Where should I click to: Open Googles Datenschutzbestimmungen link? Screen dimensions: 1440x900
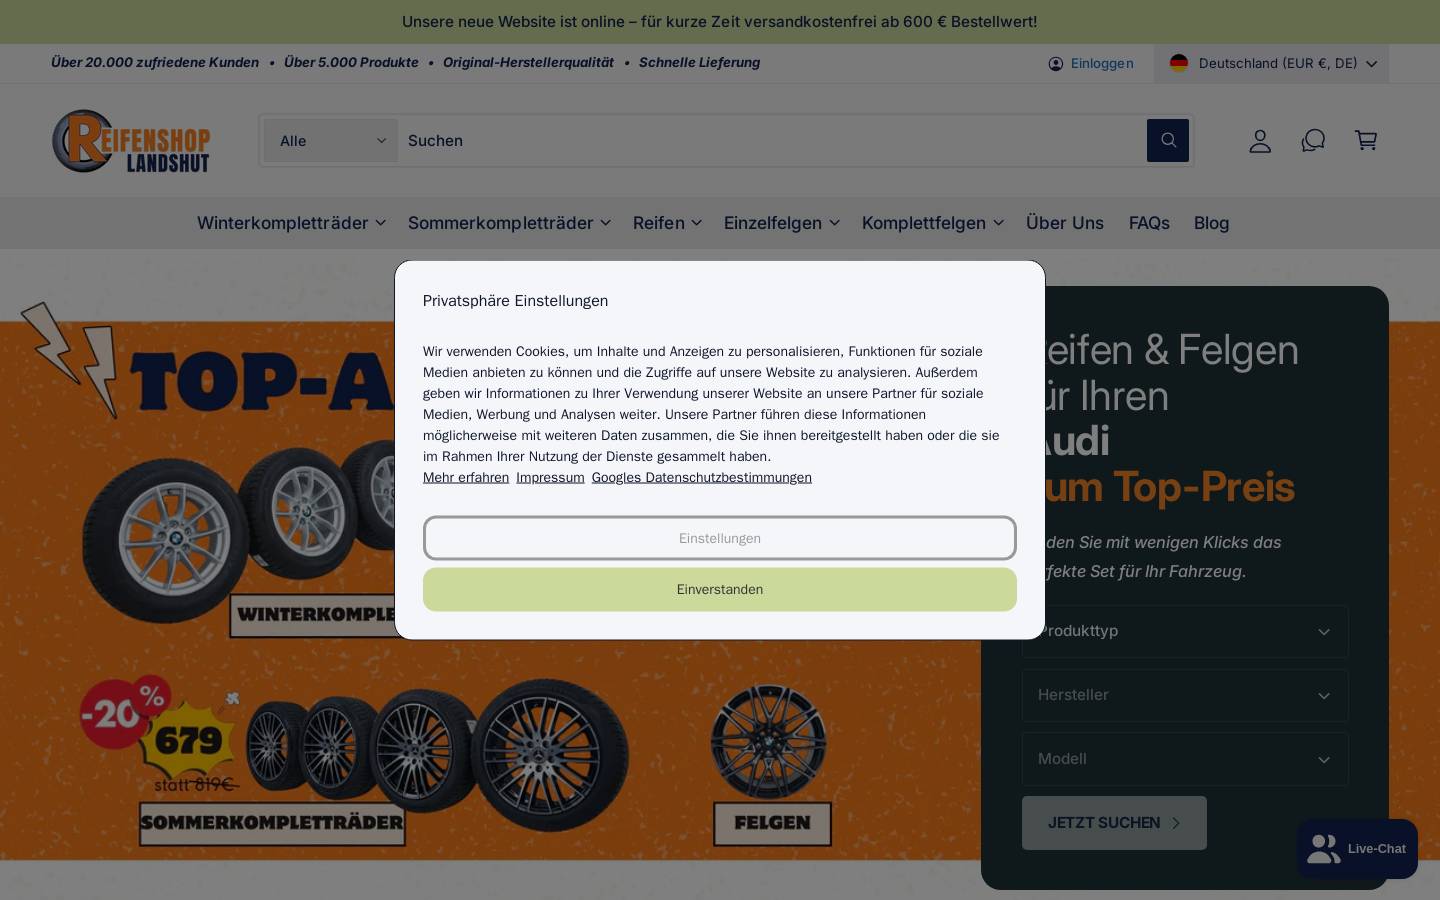(x=702, y=478)
